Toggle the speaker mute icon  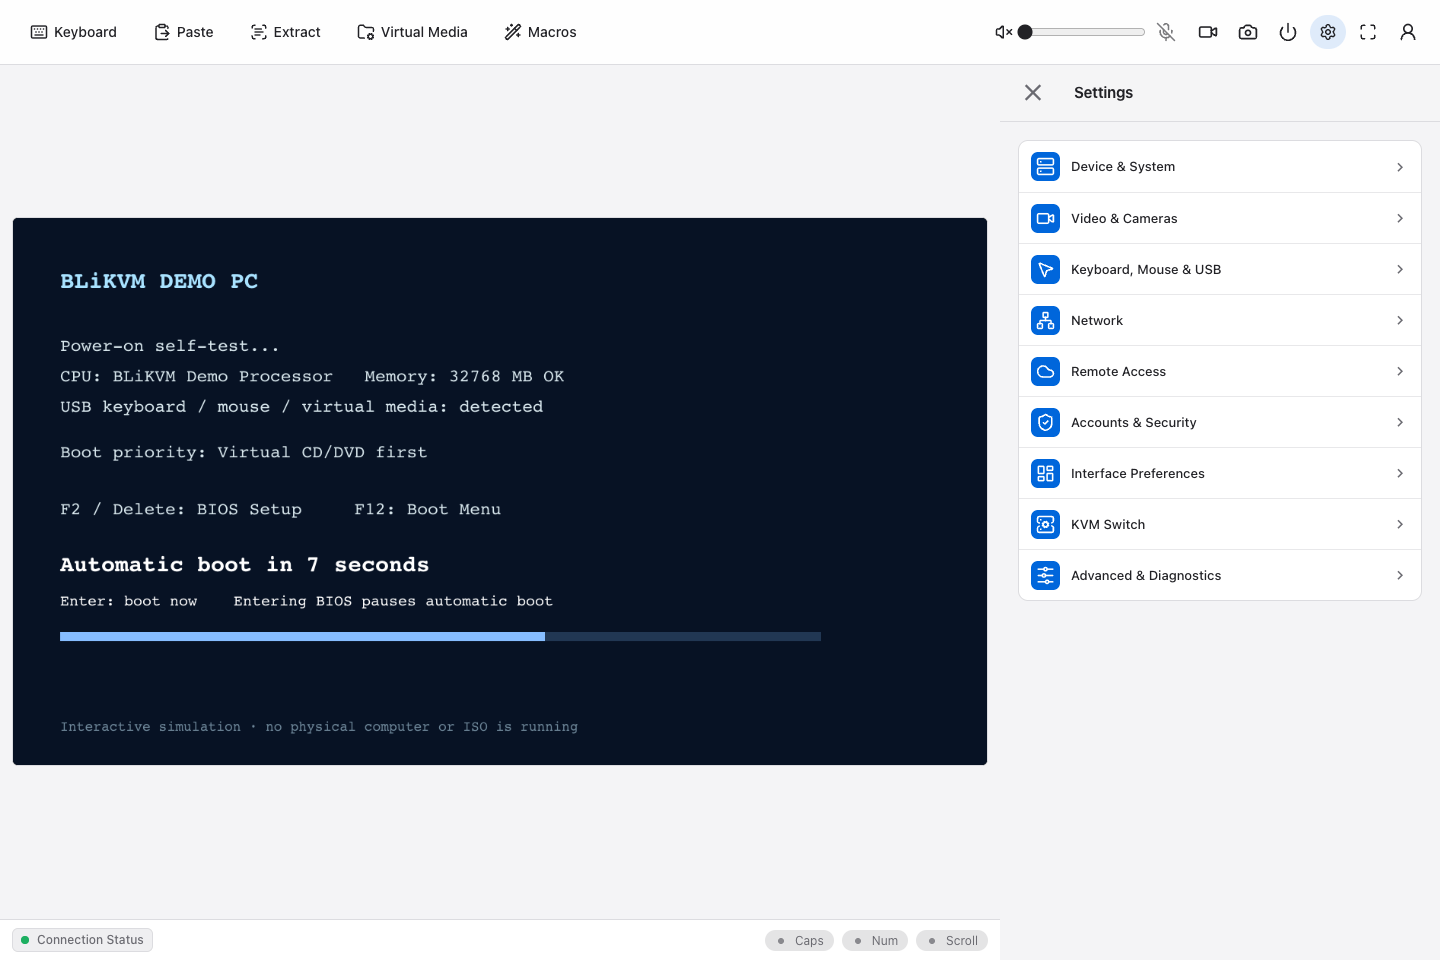point(1004,32)
